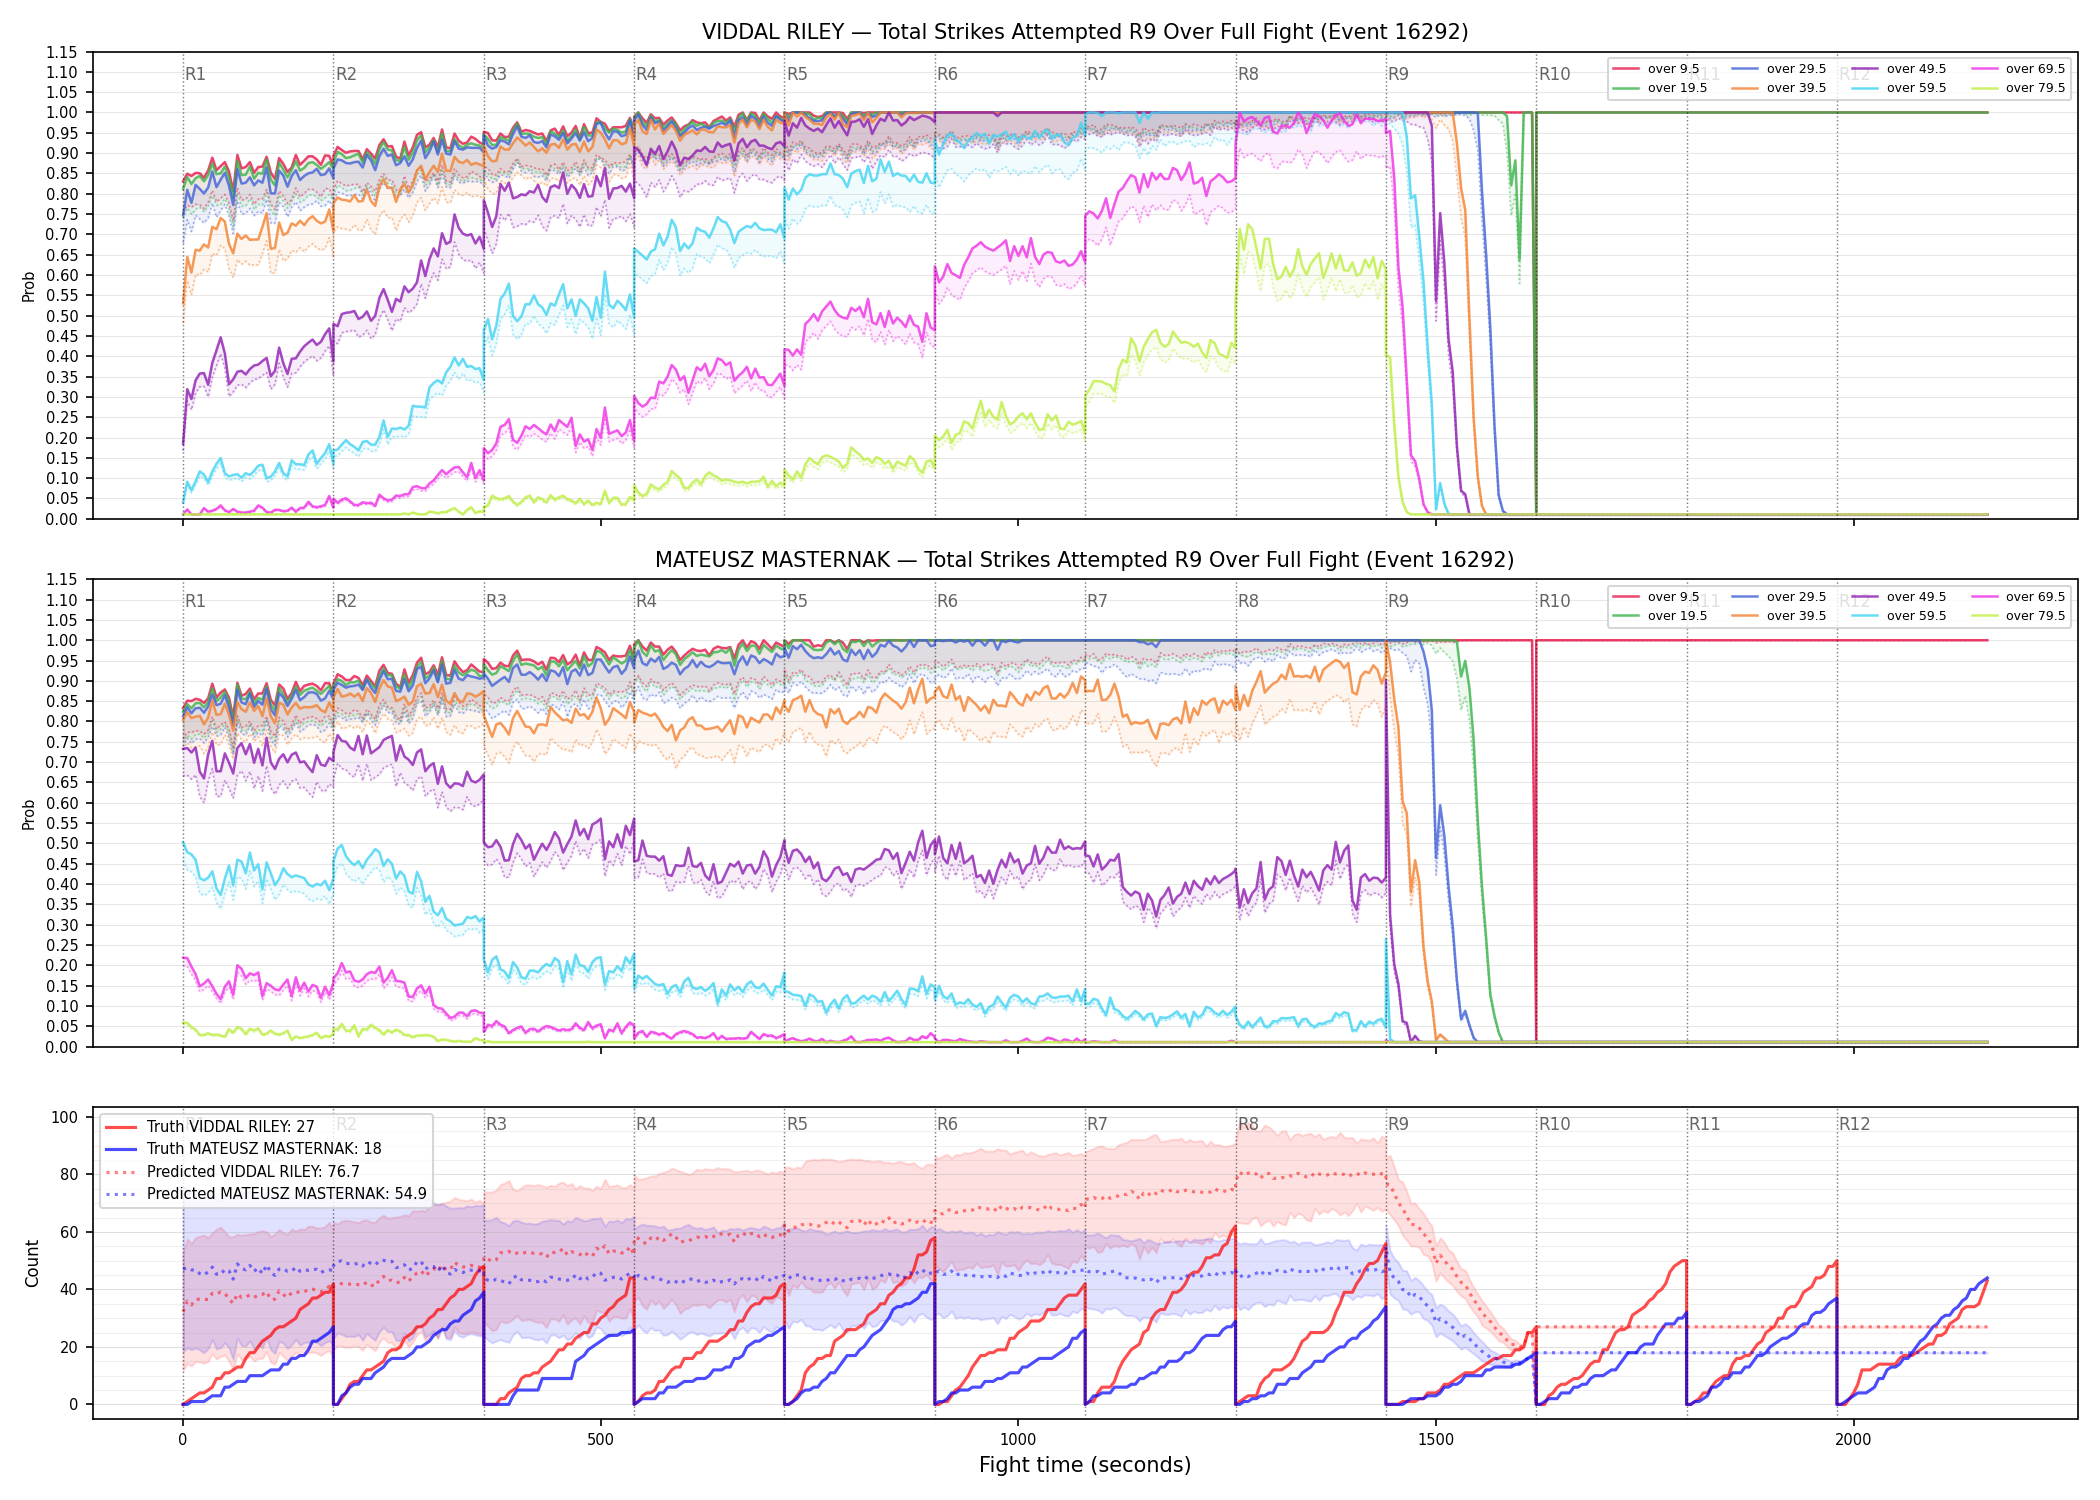Click the VIDDAL RILEY chart title

click(x=1085, y=32)
